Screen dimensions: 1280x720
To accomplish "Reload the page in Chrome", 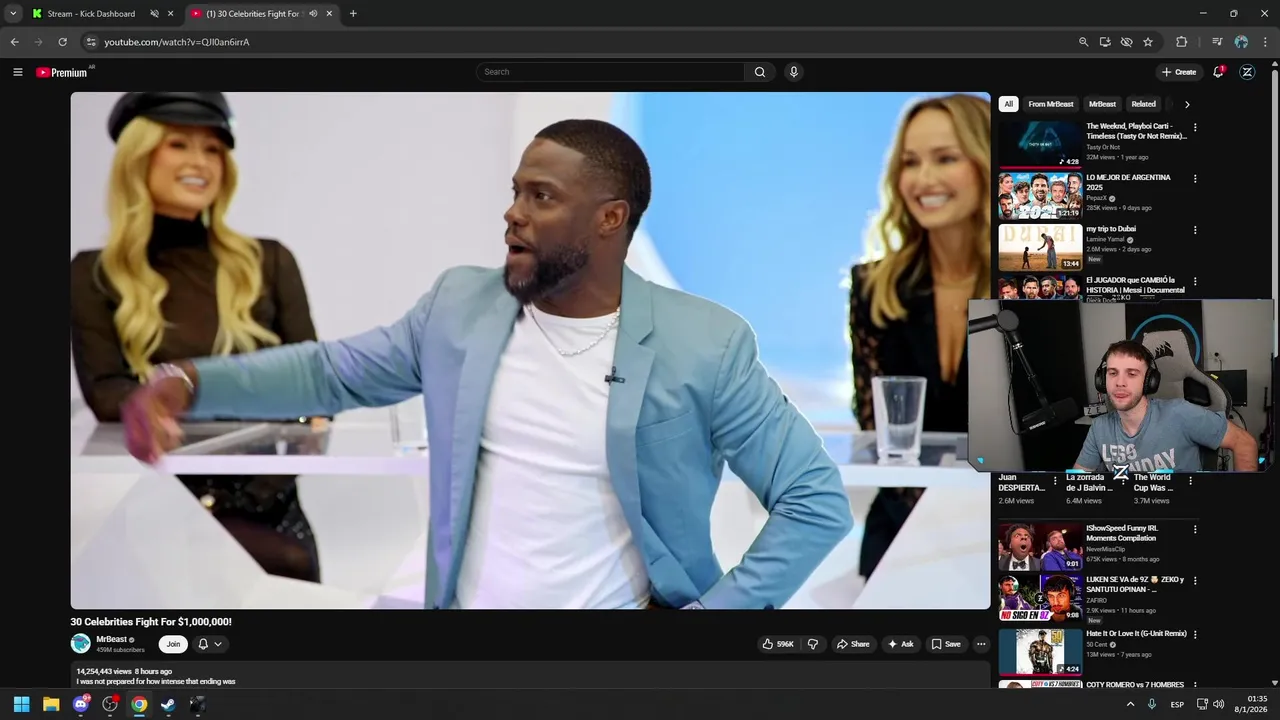I will (62, 42).
